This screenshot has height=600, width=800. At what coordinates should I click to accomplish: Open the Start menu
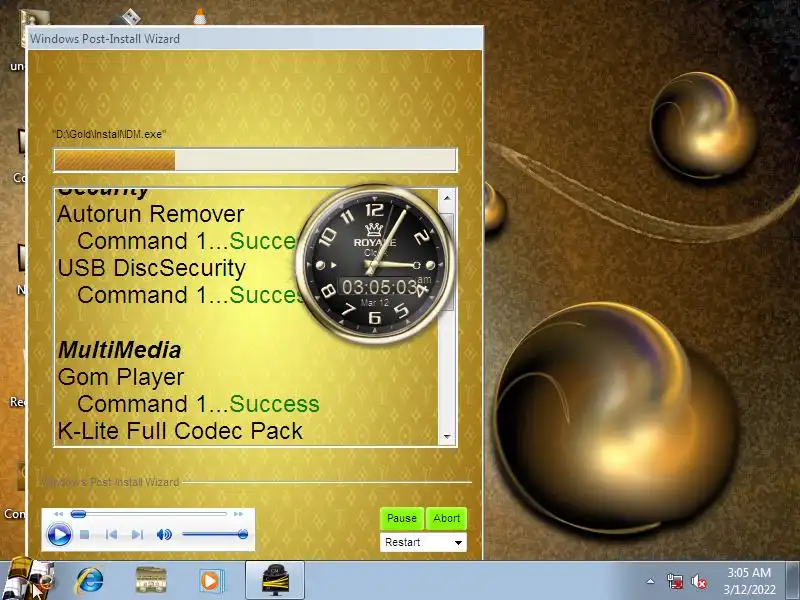(x=28, y=580)
